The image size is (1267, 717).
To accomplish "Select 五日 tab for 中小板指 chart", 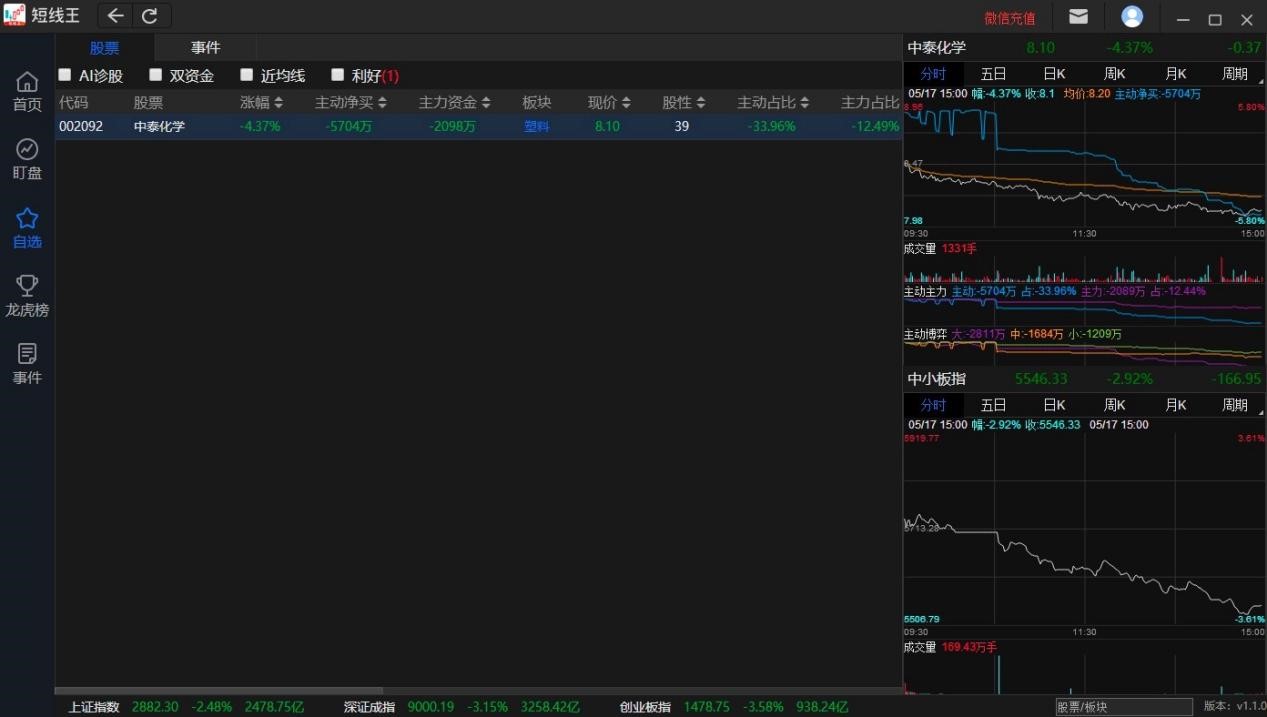I will (x=993, y=405).
